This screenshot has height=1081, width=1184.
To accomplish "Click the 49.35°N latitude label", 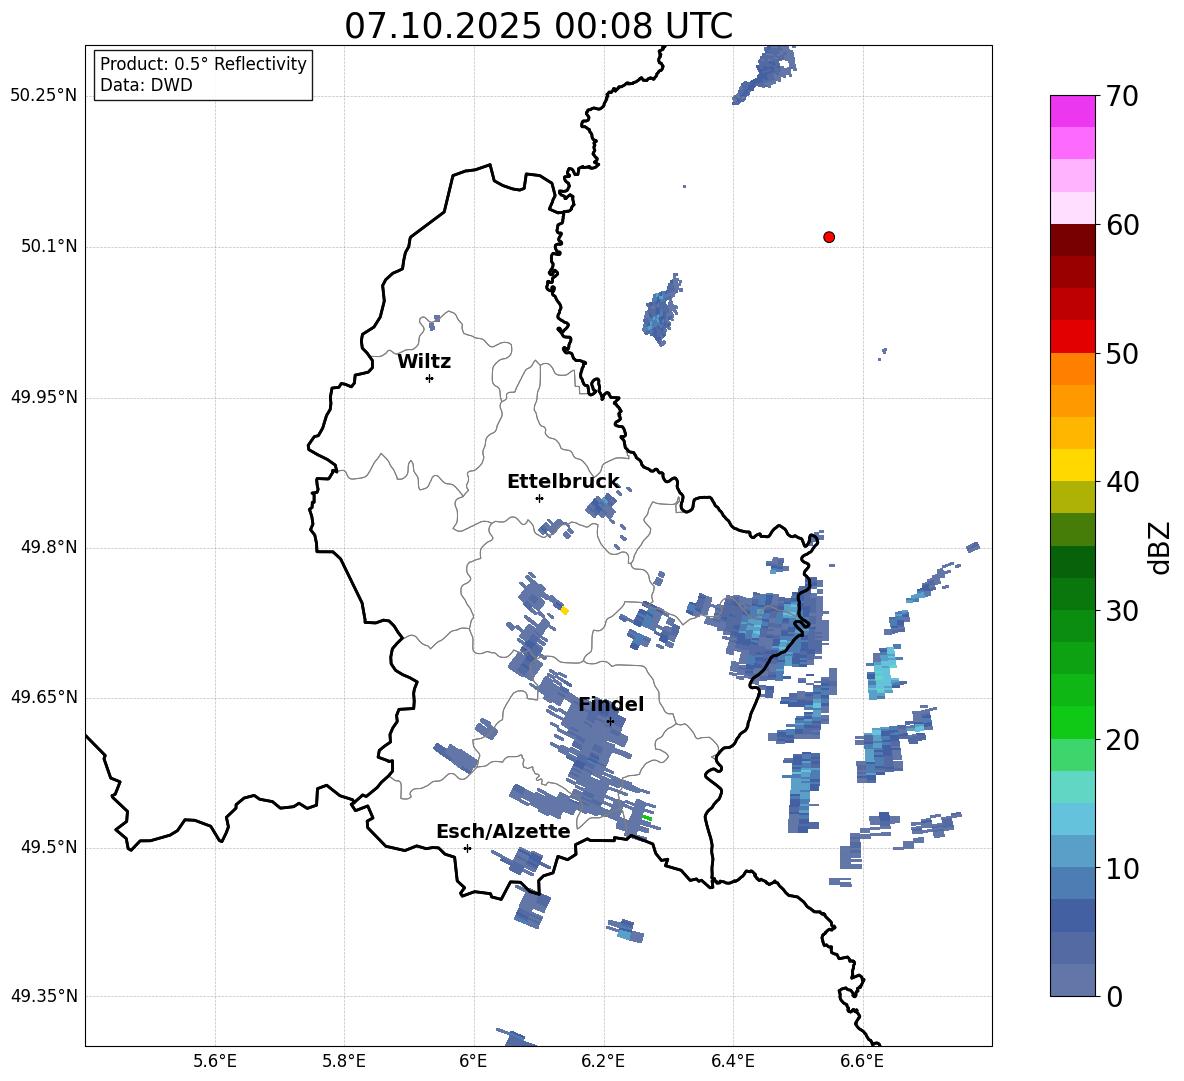I will (x=43, y=996).
